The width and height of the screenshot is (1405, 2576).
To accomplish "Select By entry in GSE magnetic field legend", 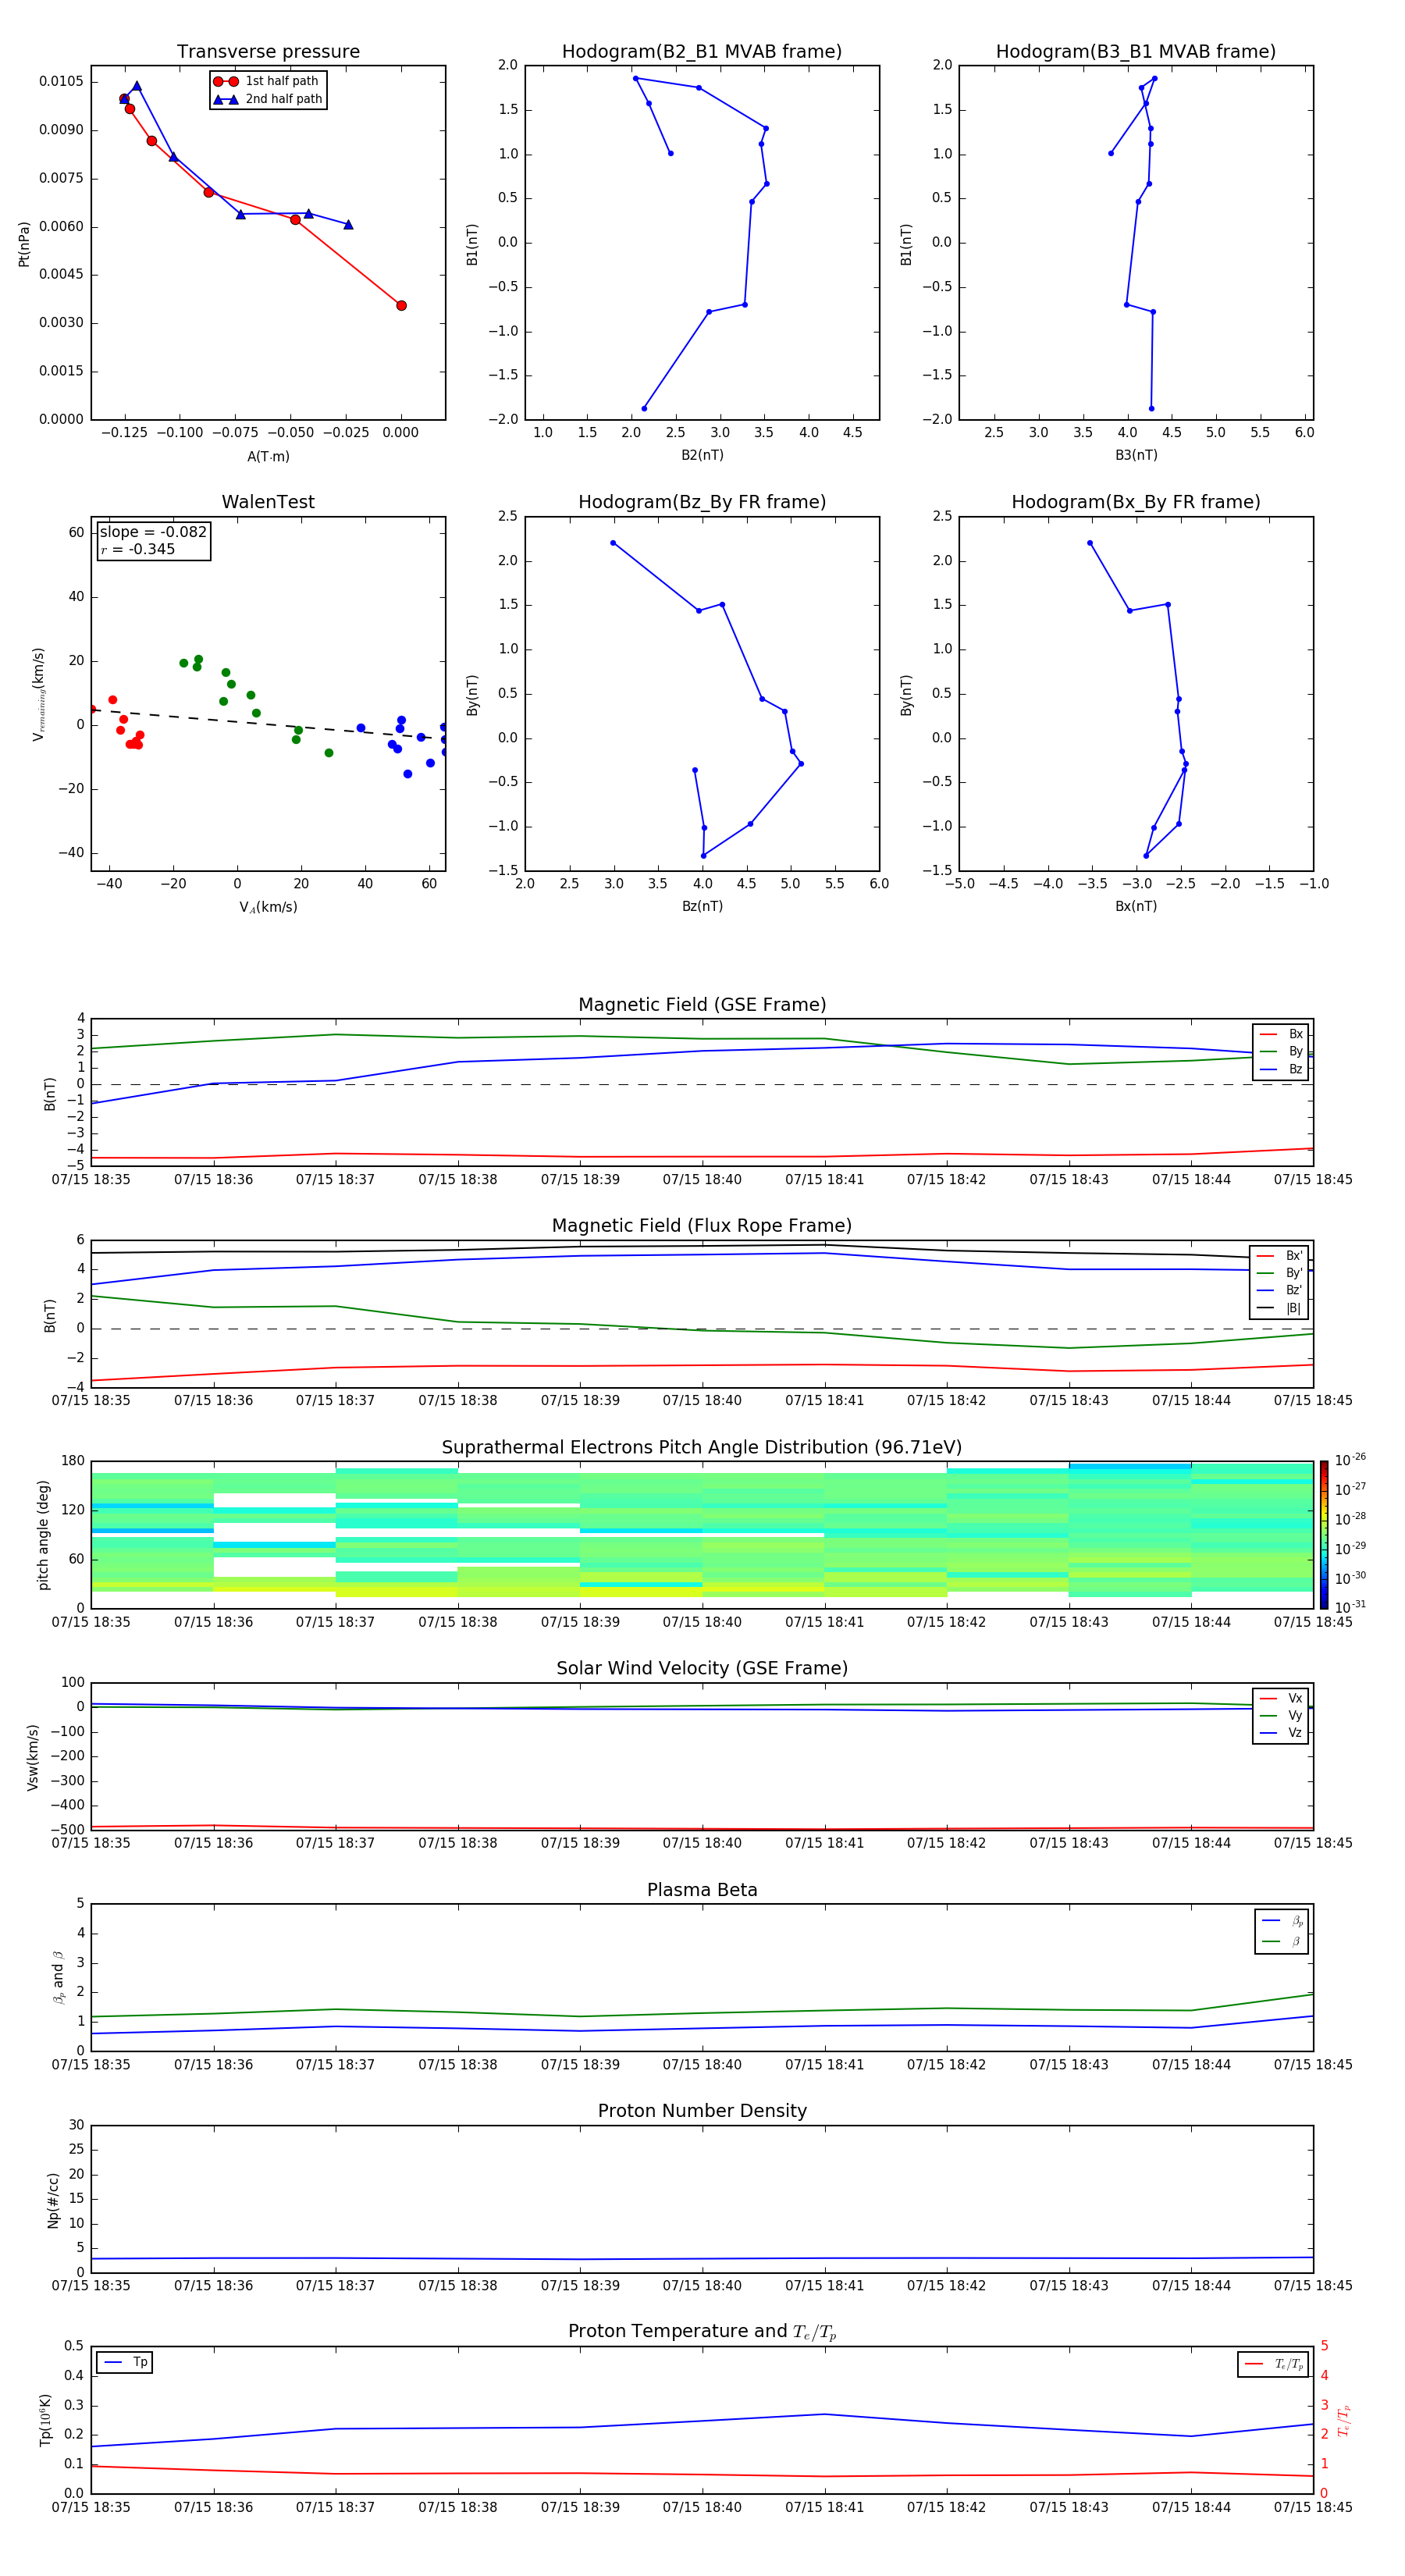I will 1281,1051.
